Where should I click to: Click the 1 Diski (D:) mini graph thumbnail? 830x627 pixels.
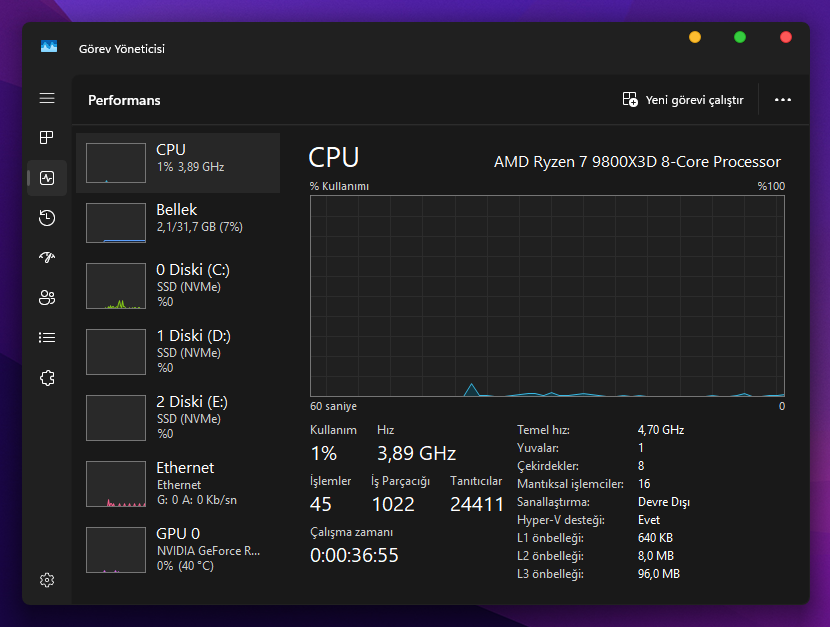116,352
